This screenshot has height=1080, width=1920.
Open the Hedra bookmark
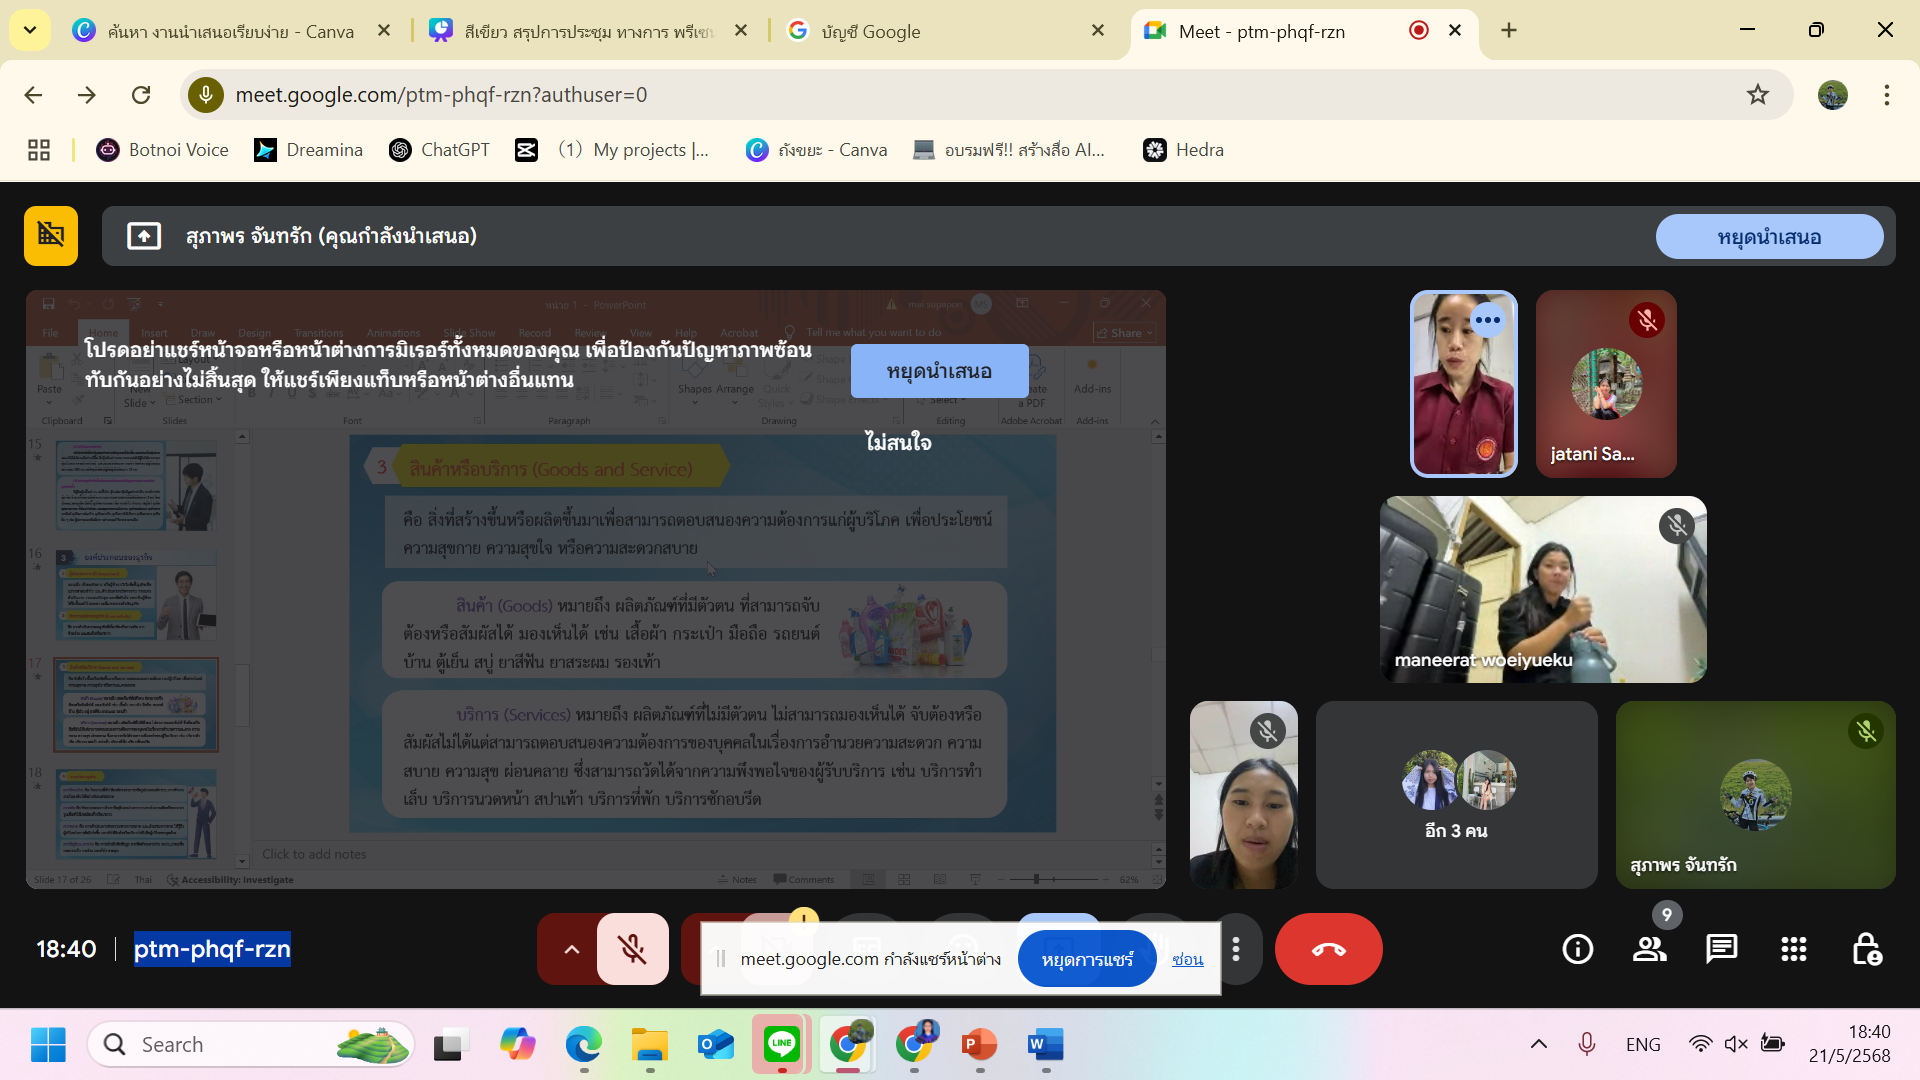[x=1184, y=150]
